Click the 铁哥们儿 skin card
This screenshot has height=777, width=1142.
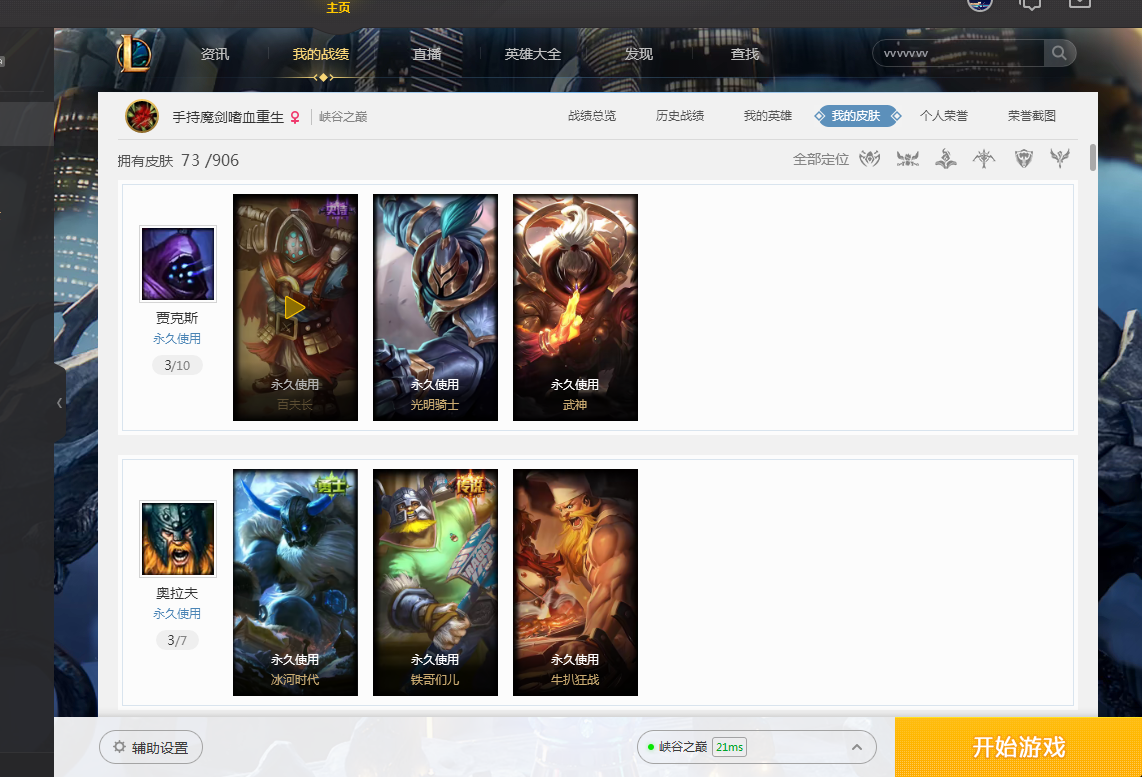tap(436, 583)
